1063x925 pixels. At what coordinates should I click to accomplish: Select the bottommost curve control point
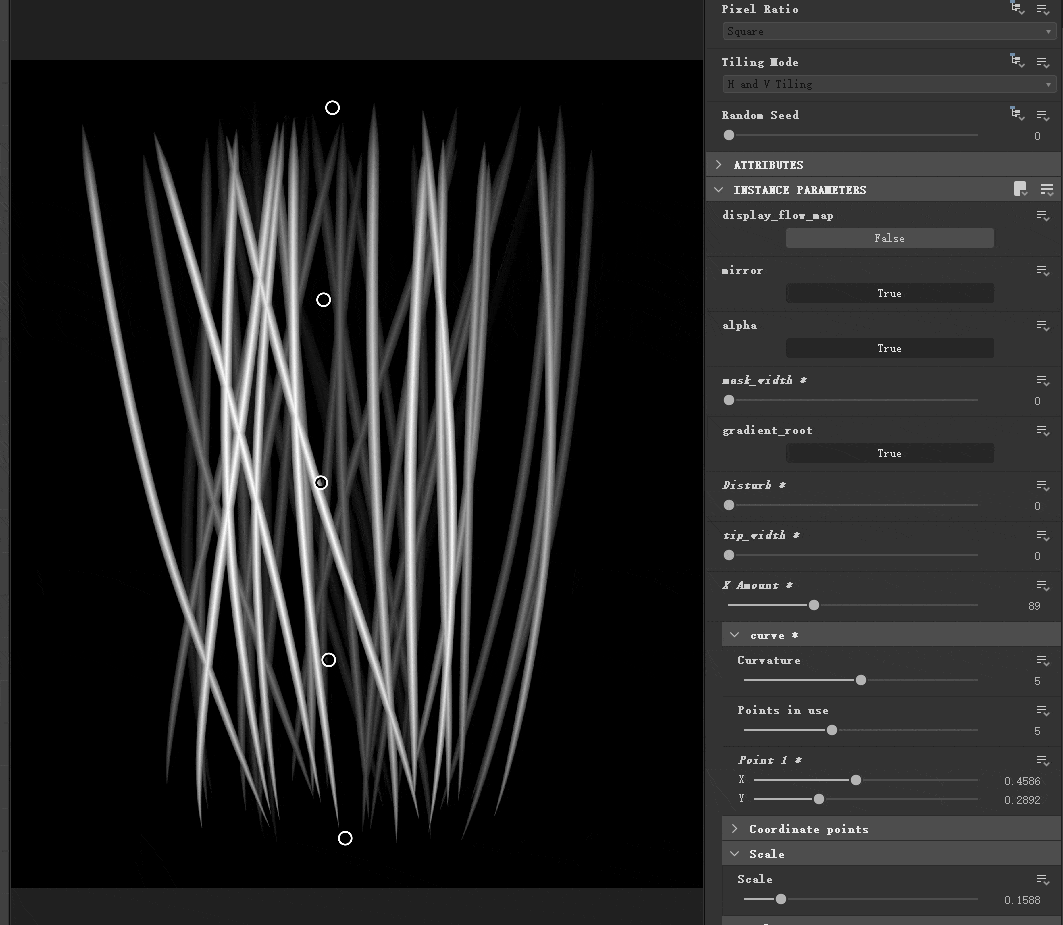(345, 838)
